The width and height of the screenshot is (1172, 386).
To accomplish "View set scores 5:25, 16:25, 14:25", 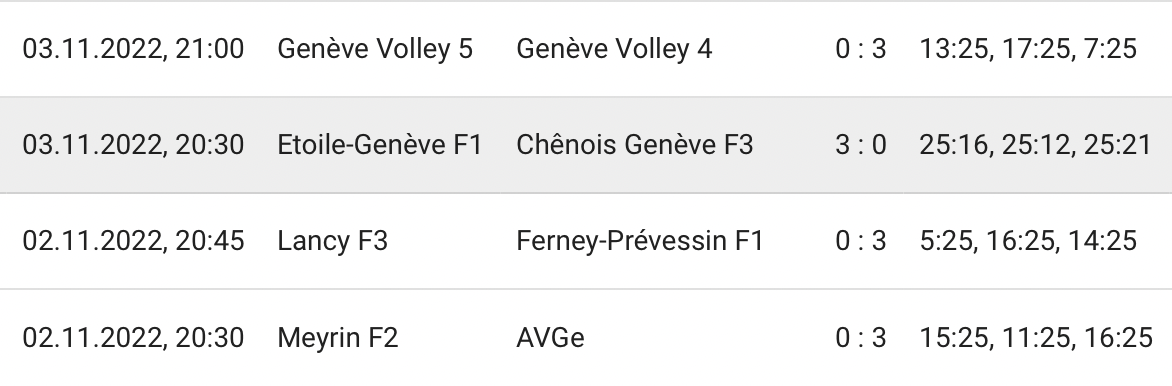I will 1028,241.
